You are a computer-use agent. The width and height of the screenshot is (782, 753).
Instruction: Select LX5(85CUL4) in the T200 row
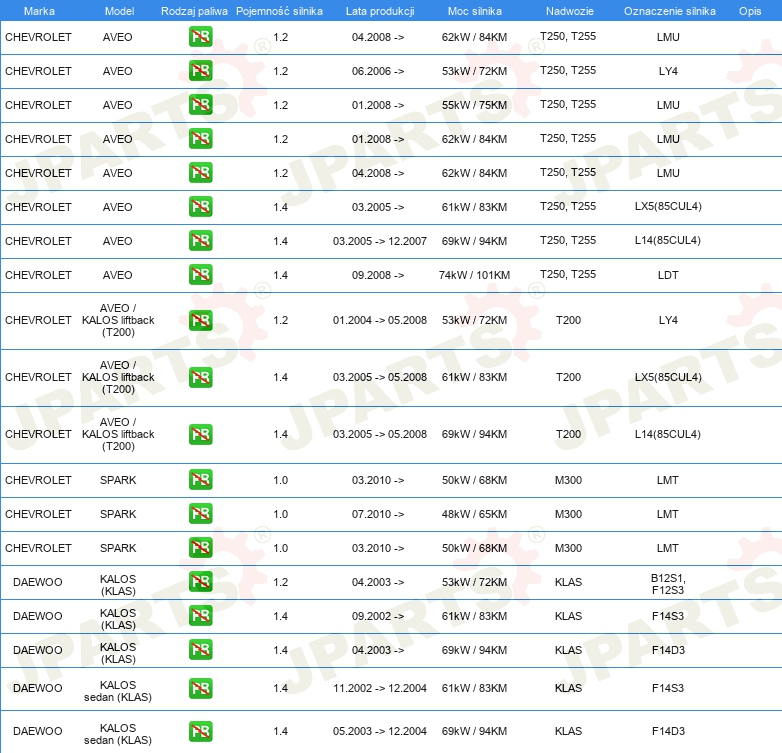[668, 377]
